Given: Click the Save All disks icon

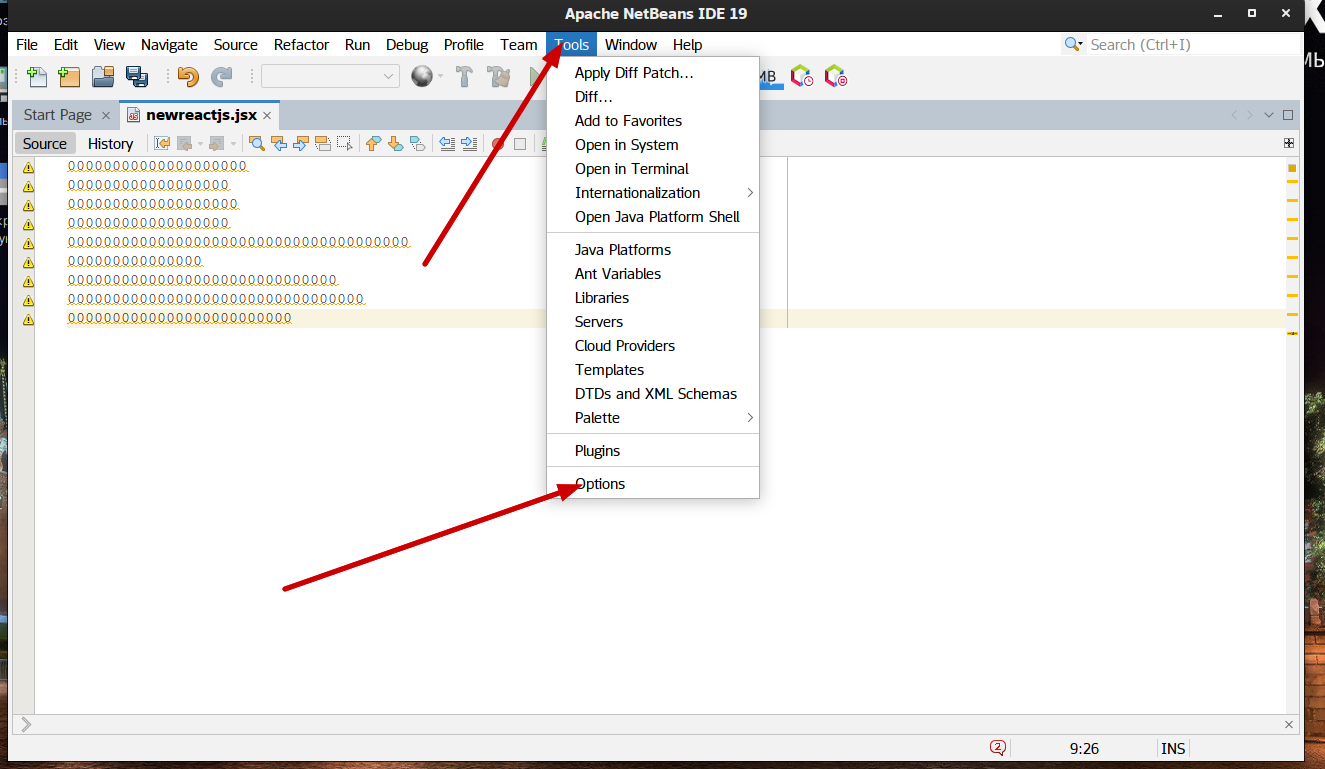Looking at the screenshot, I should click(136, 76).
